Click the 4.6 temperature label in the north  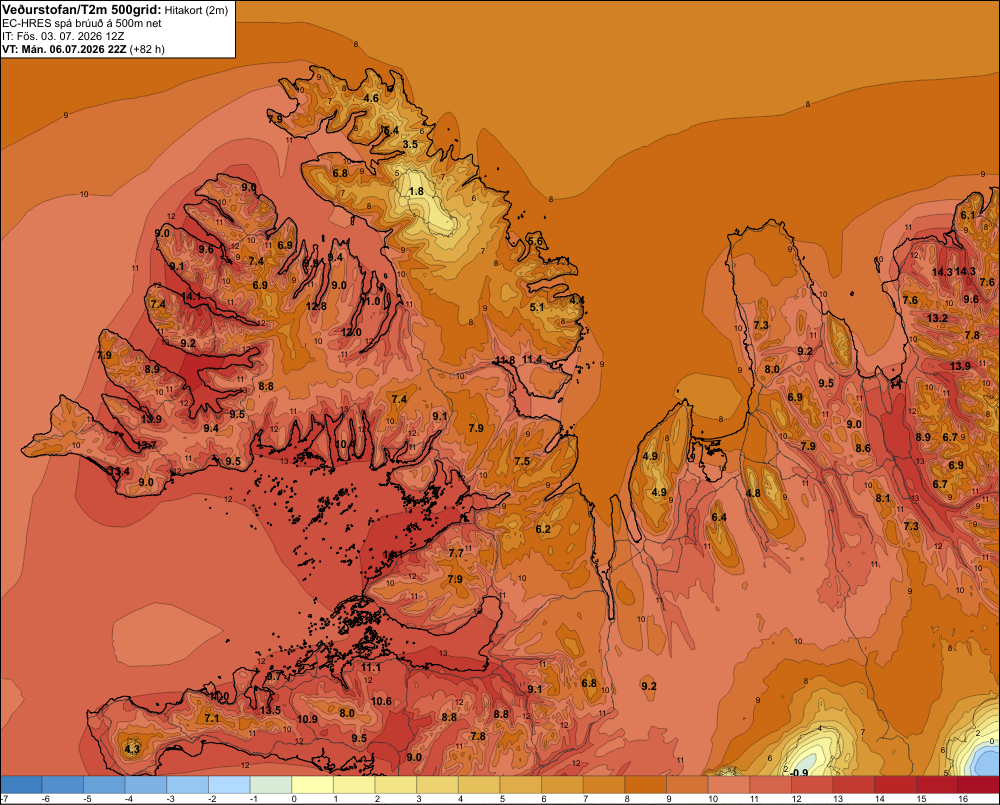pyautogui.click(x=371, y=98)
